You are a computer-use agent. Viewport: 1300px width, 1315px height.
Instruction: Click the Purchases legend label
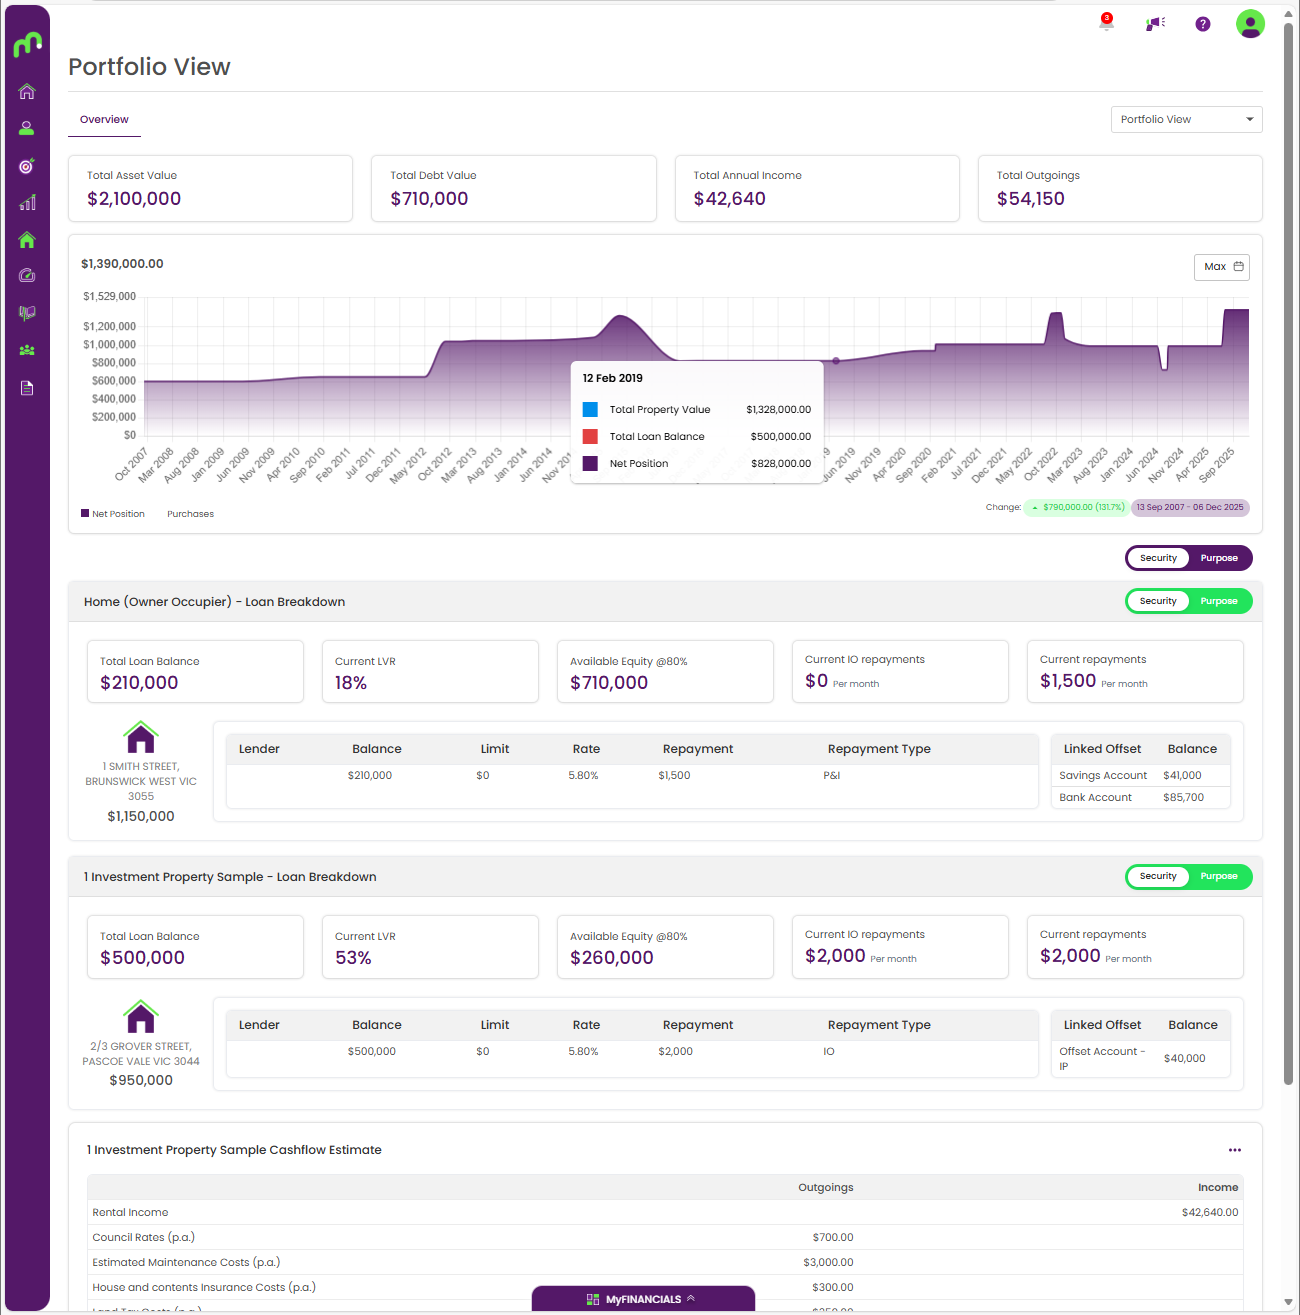click(x=190, y=514)
